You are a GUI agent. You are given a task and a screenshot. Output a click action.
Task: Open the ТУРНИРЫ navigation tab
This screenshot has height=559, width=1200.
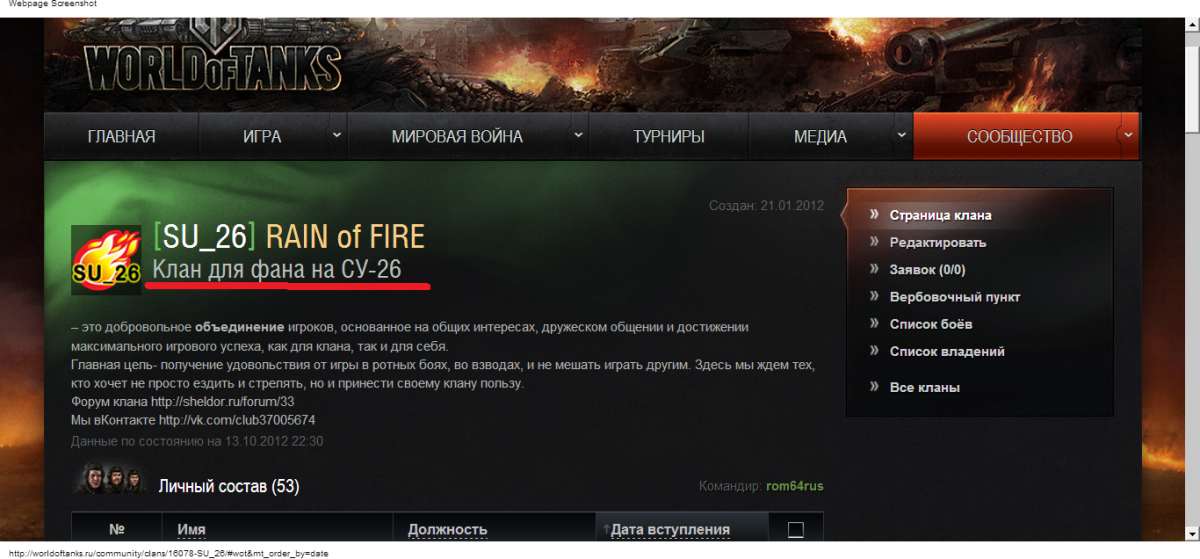click(668, 137)
